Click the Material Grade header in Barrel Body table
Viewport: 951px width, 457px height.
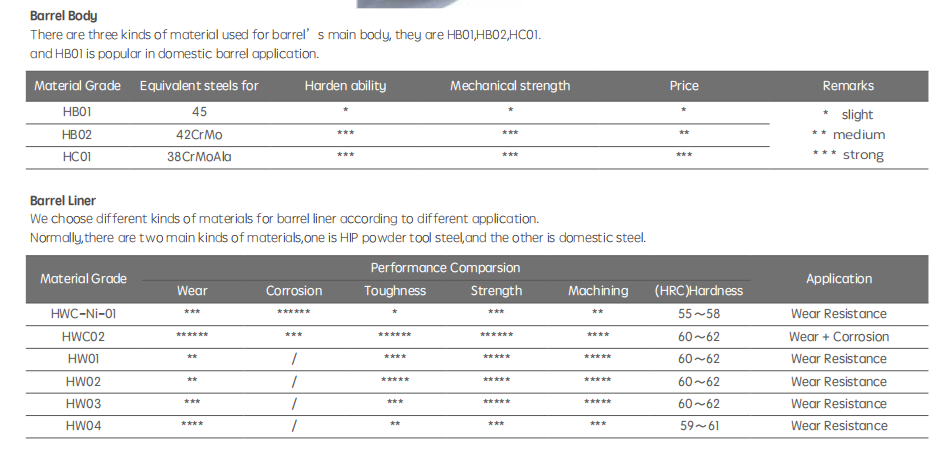coord(77,86)
